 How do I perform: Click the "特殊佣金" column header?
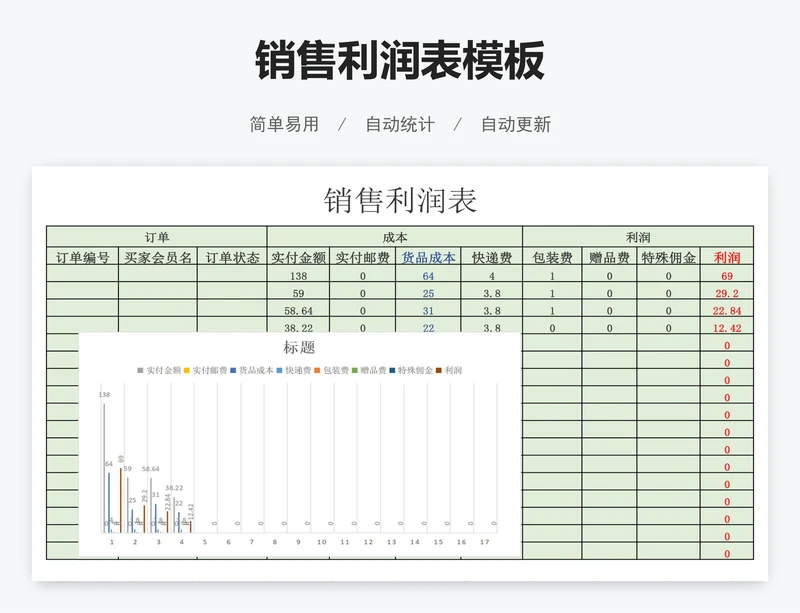coord(669,257)
